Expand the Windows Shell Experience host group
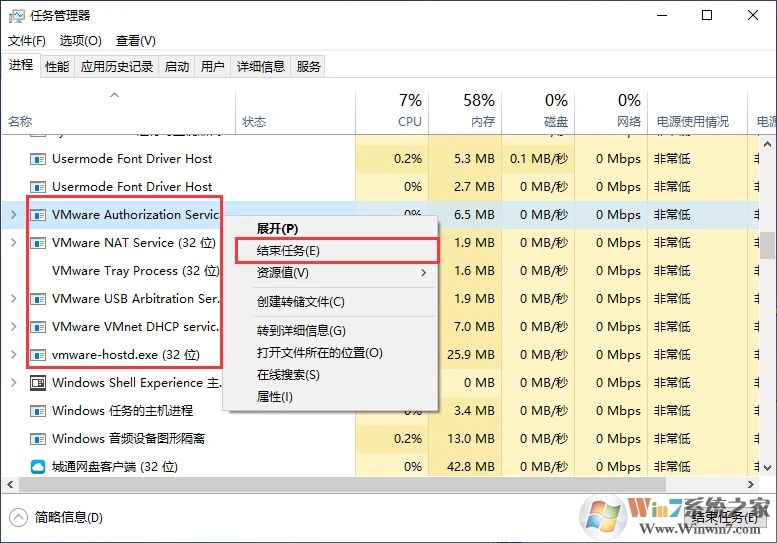Viewport: 777px width, 543px height. (x=12, y=383)
